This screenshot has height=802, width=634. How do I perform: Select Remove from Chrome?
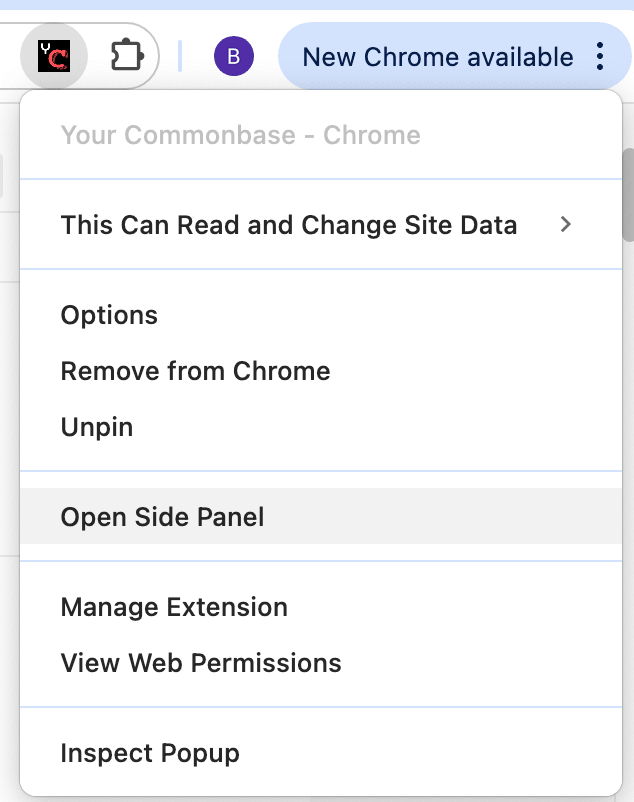click(195, 371)
